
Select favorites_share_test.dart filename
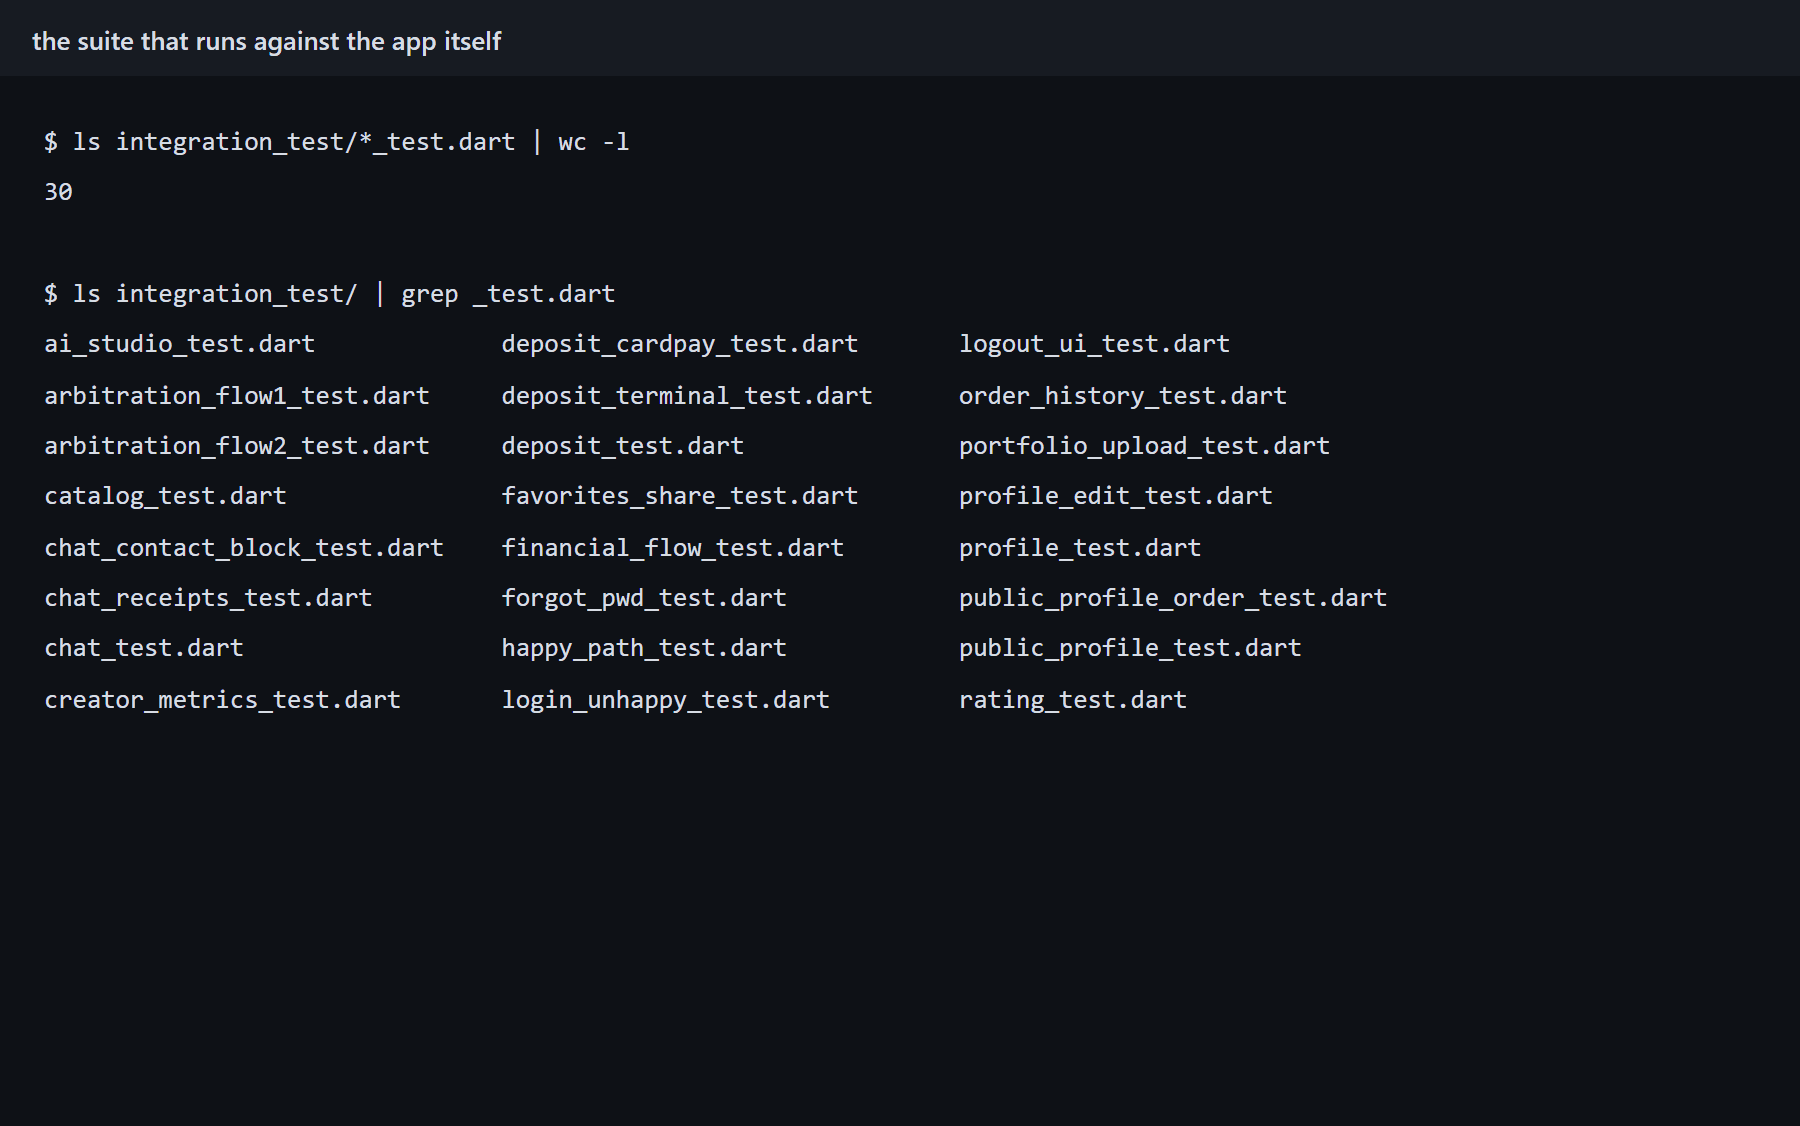[680, 497]
